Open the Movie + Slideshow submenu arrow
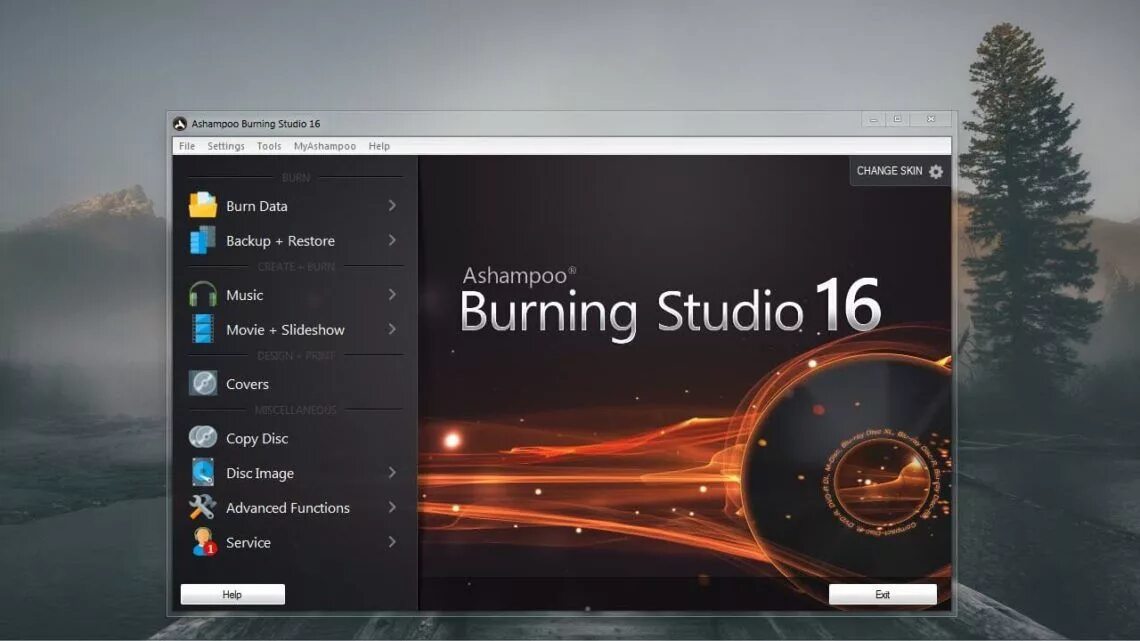The width and height of the screenshot is (1140, 641). pyautogui.click(x=394, y=329)
